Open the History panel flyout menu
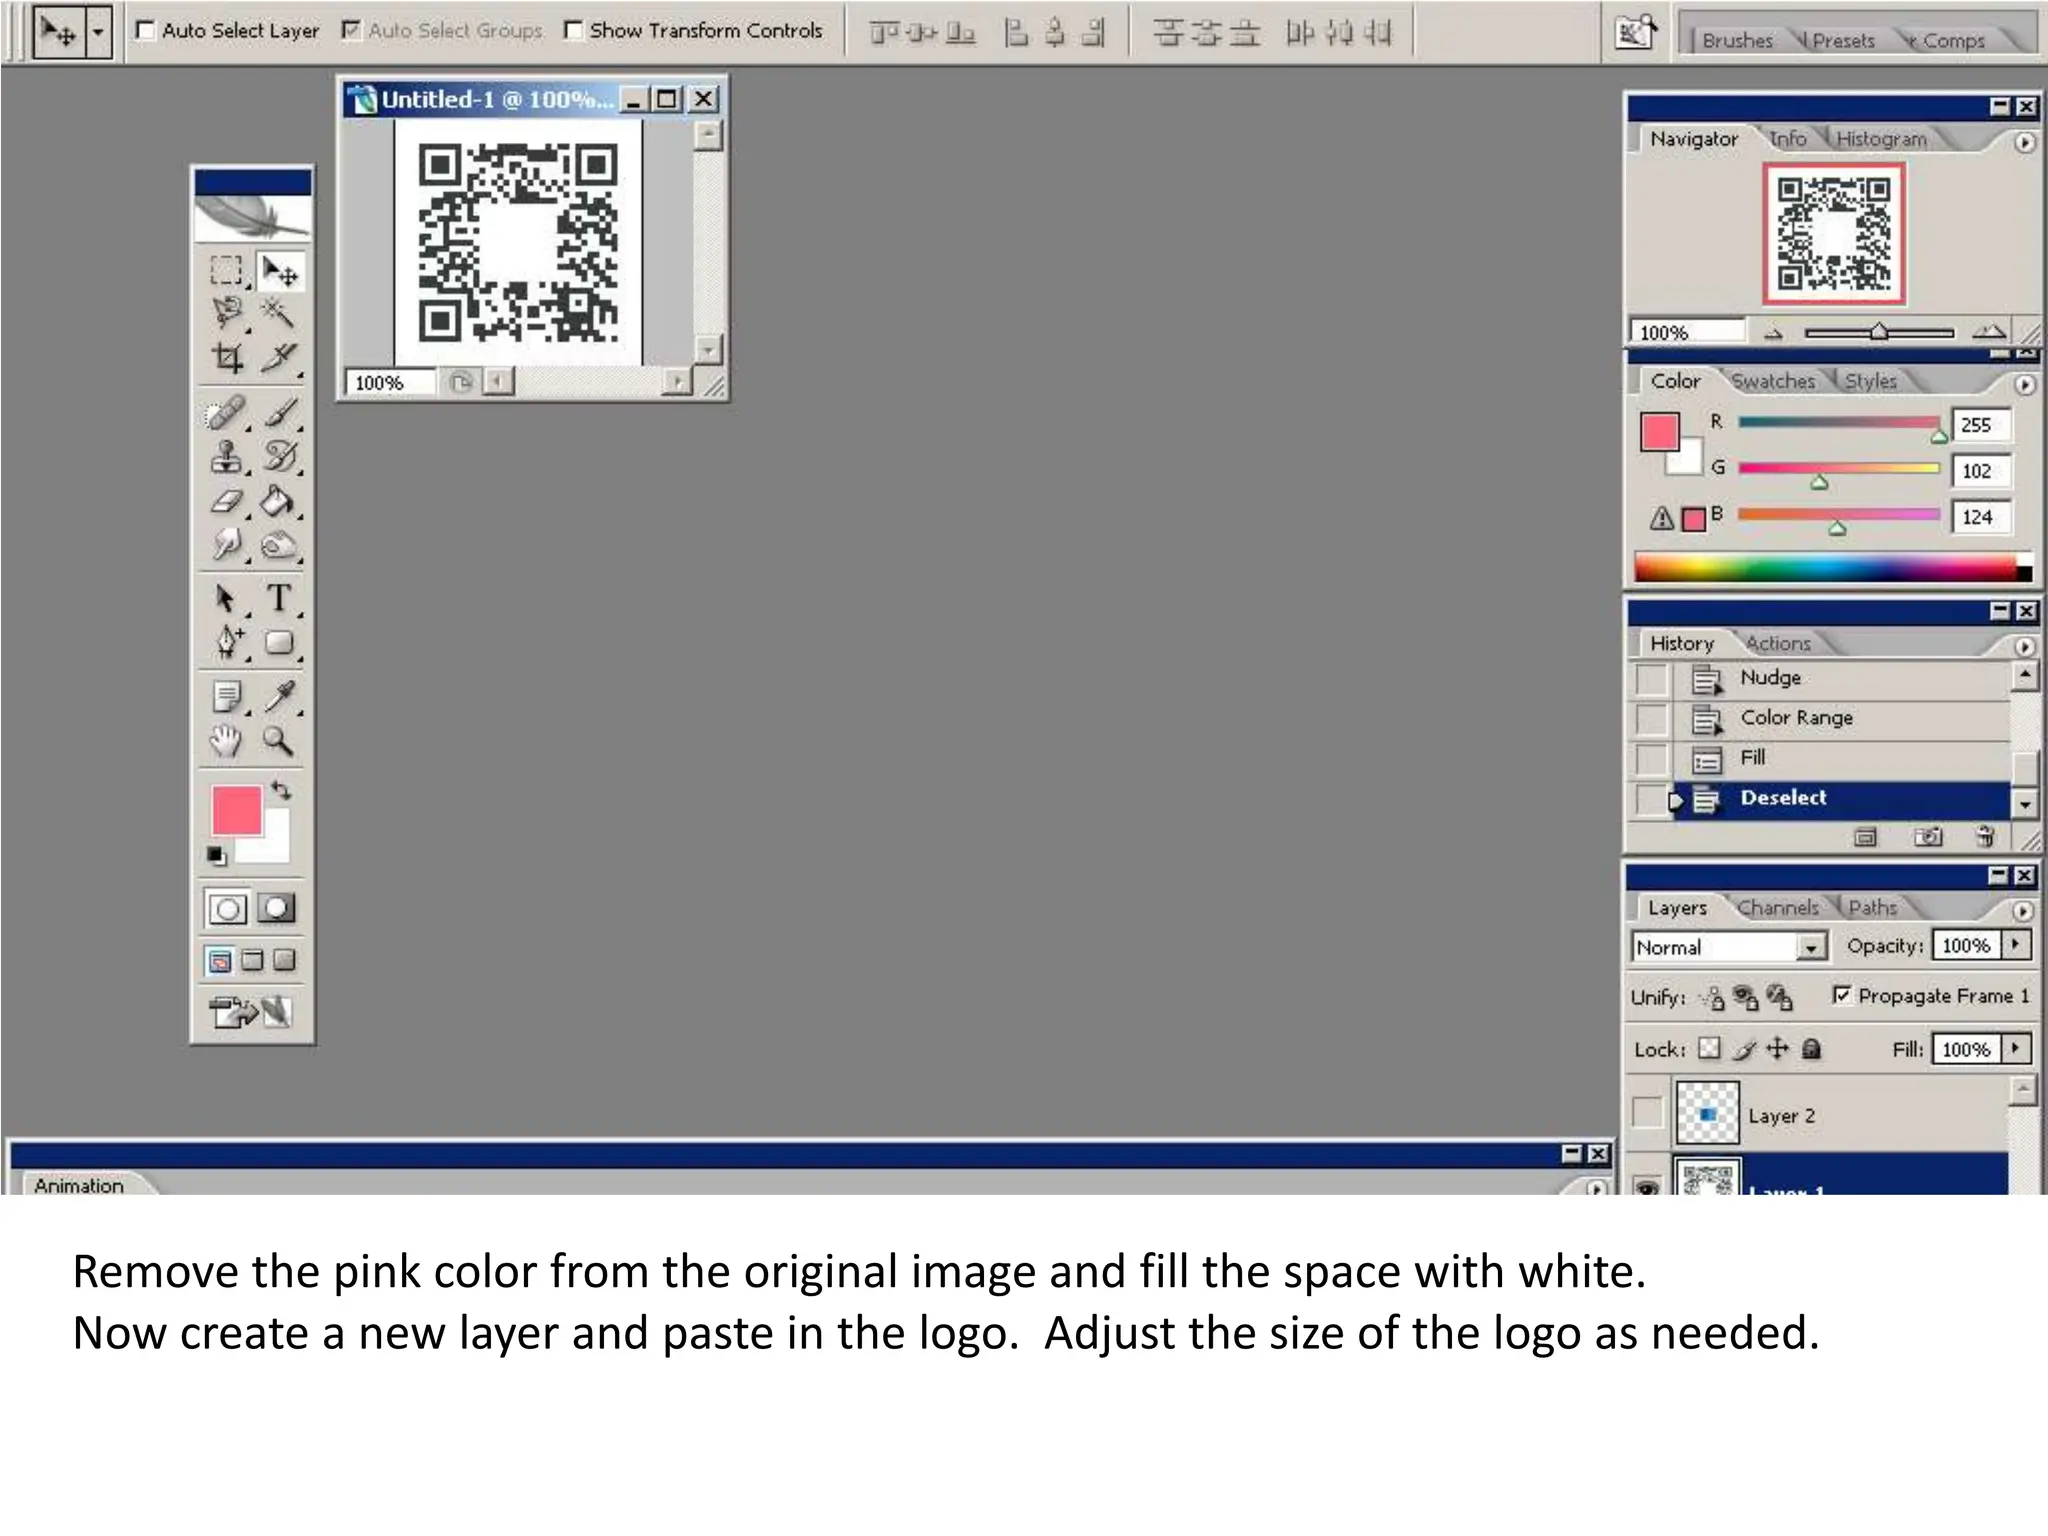The image size is (2048, 1536). 2024,647
